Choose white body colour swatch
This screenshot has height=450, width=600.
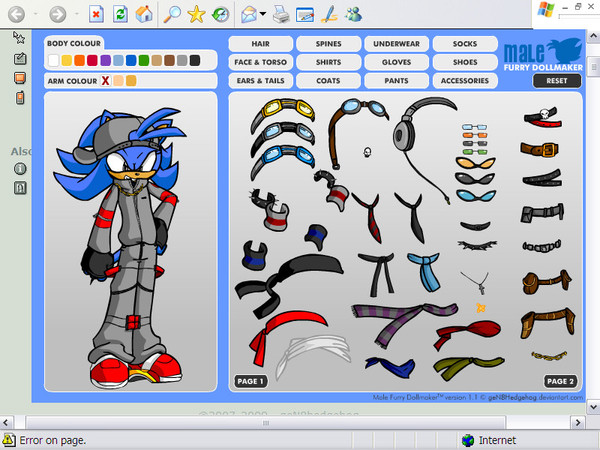(x=54, y=60)
